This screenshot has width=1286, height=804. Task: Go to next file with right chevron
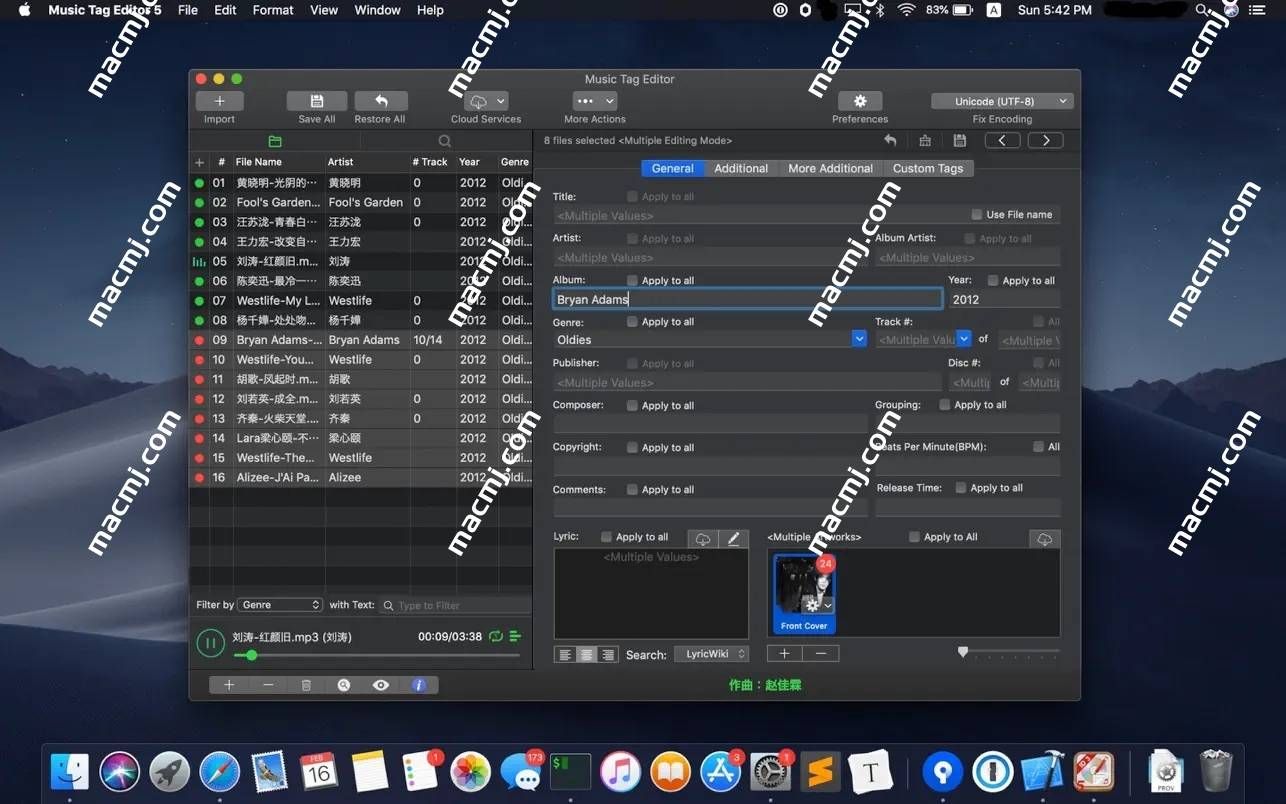click(1046, 141)
